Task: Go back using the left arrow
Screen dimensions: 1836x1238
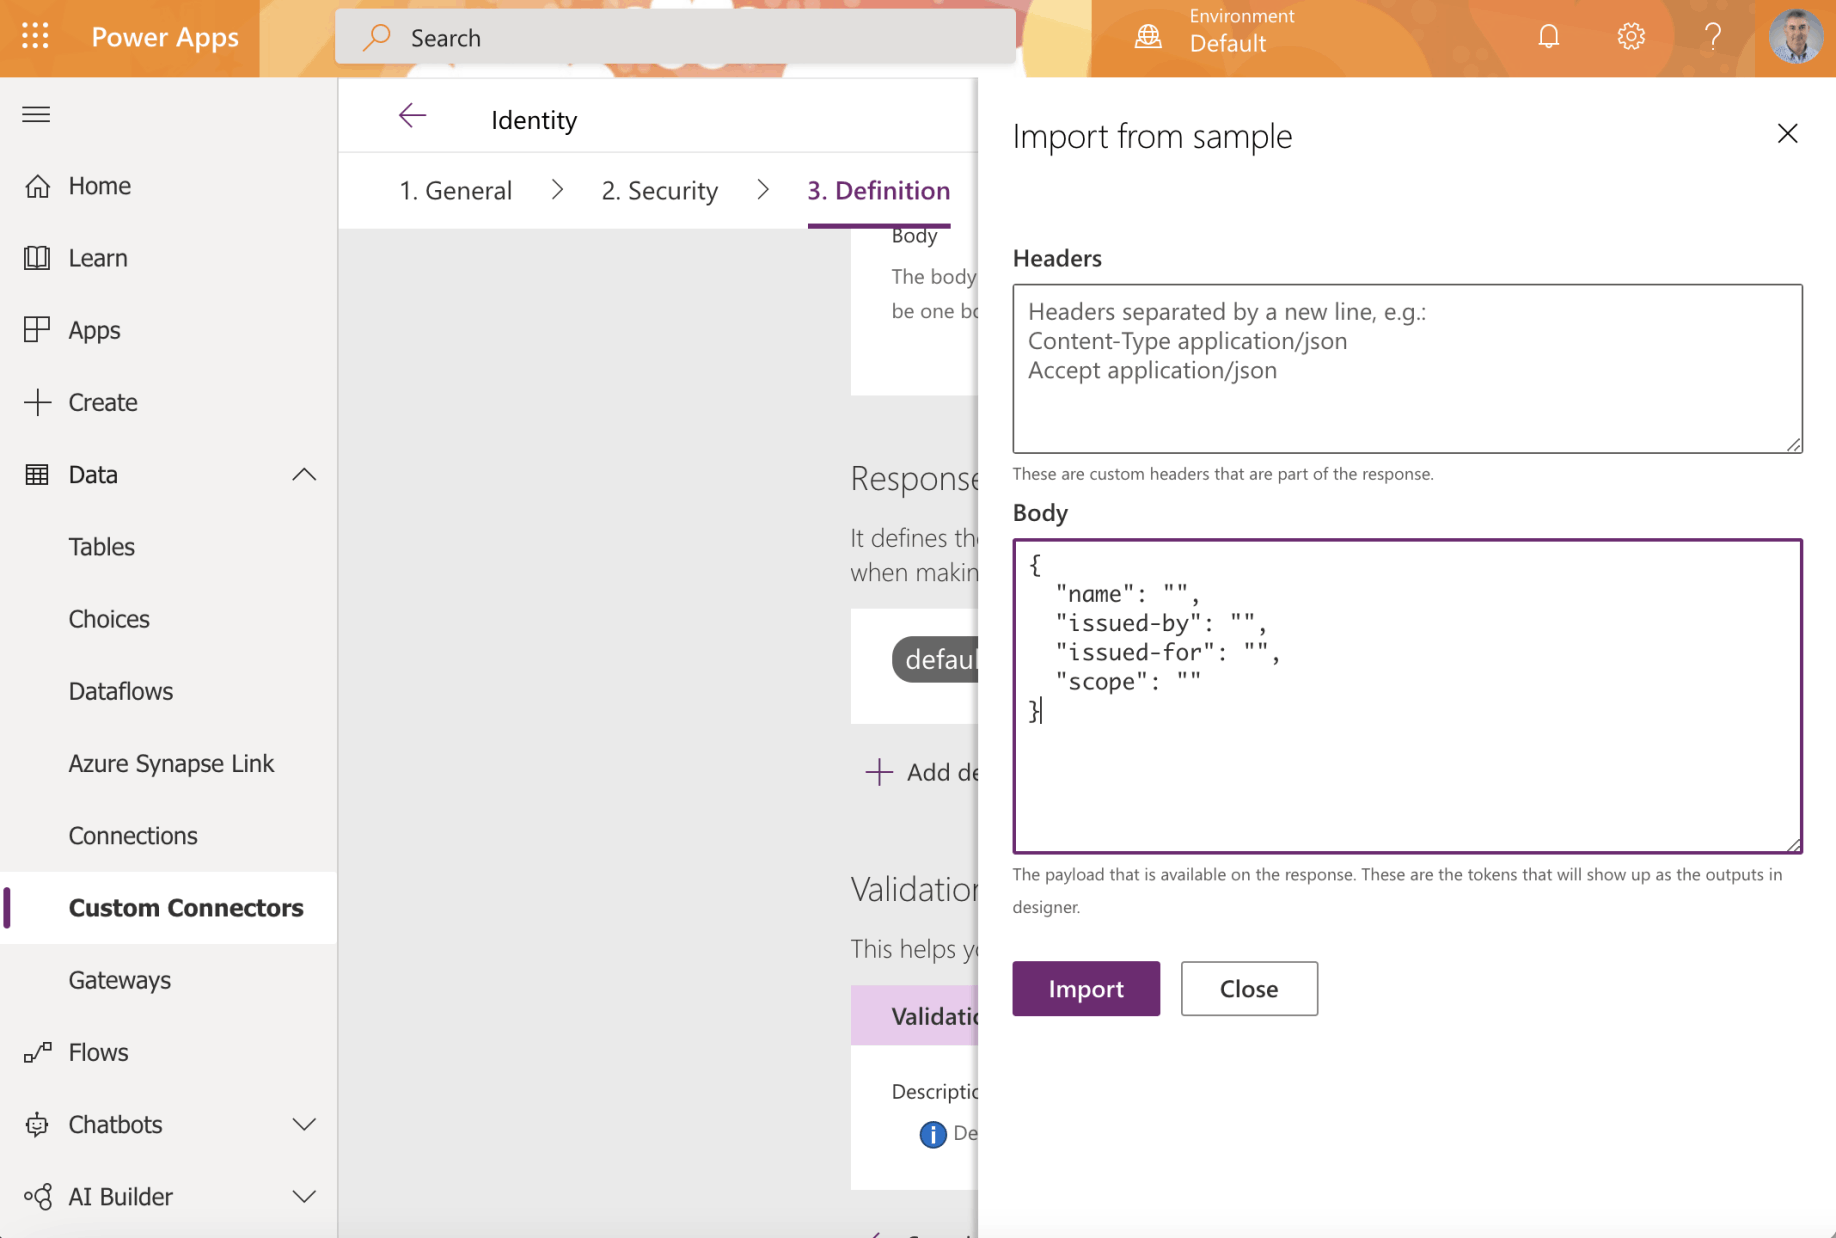Action: pos(412,116)
